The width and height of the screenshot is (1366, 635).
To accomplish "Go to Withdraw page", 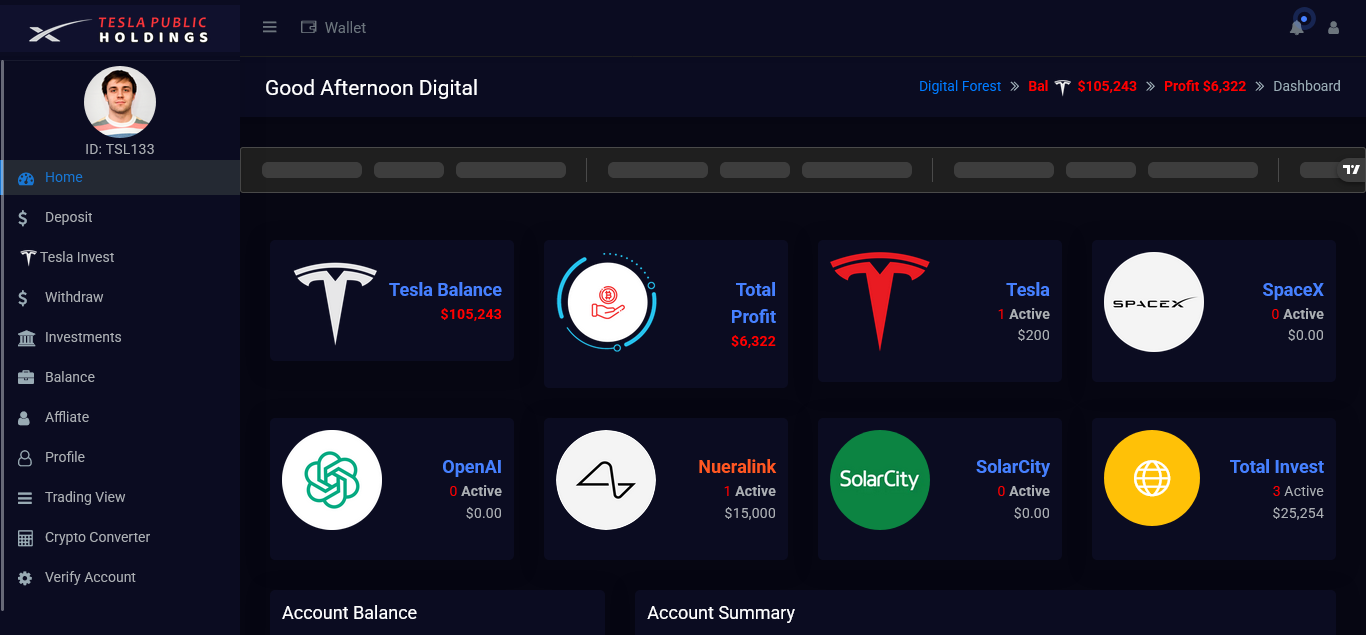I will pyautogui.click(x=74, y=297).
